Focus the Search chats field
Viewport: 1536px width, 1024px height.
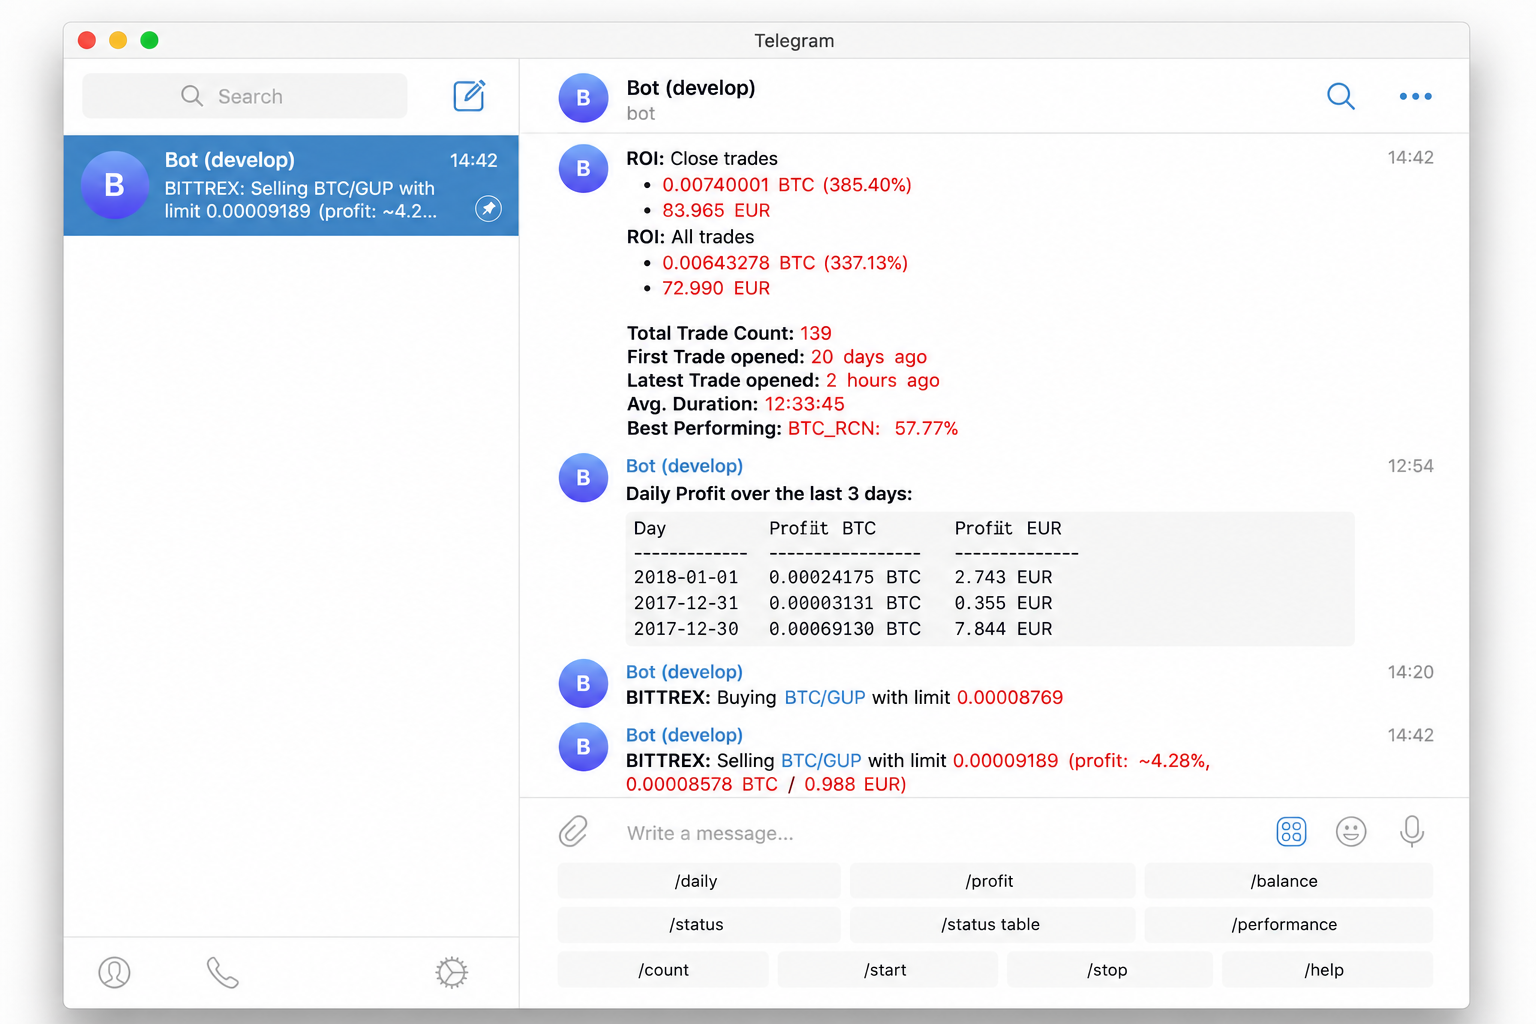pyautogui.click(x=244, y=96)
